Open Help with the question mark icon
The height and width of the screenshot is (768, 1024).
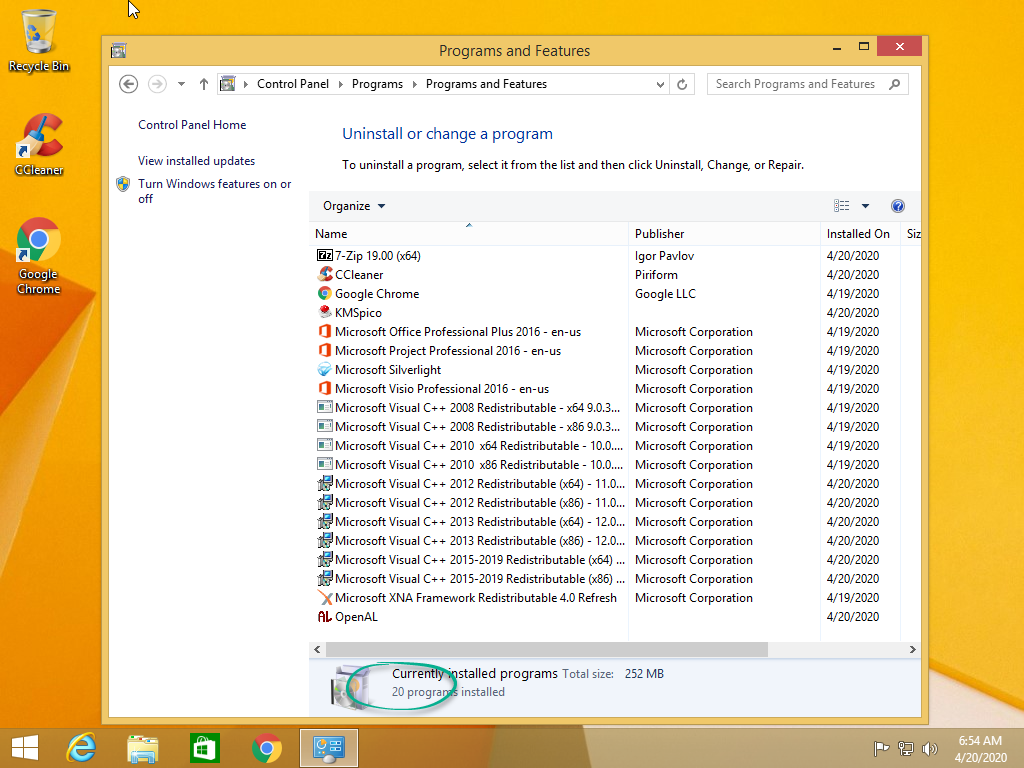coord(898,206)
